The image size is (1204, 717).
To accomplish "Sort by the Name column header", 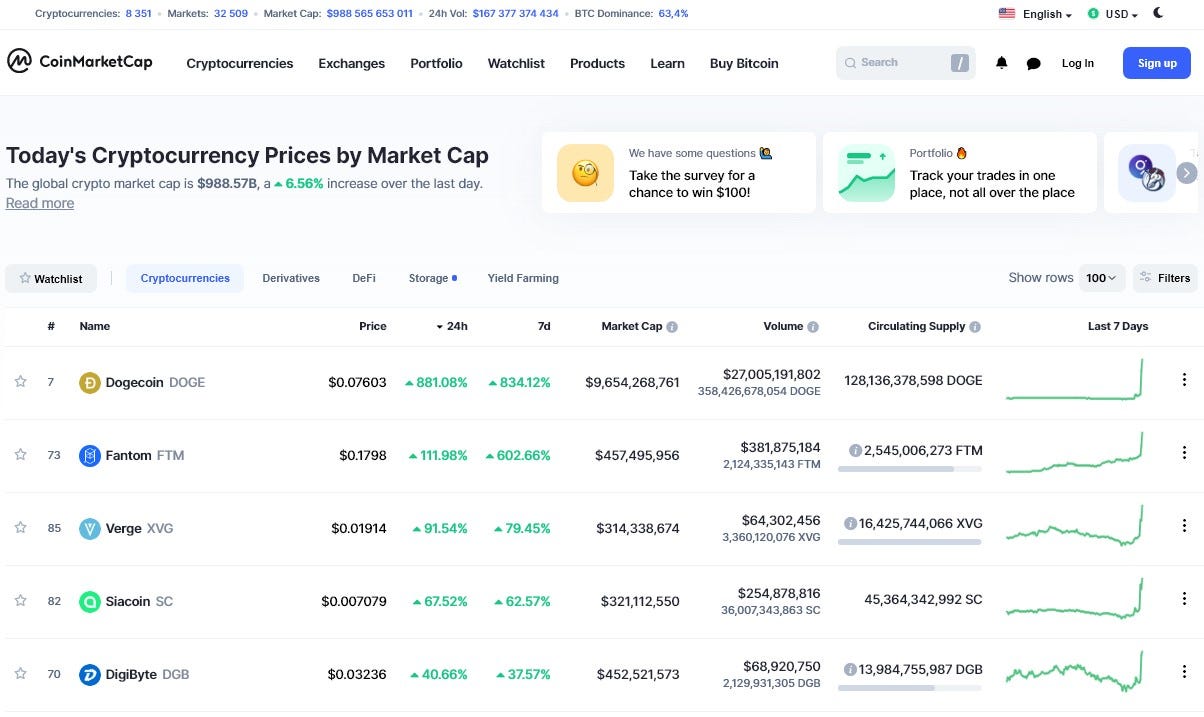I will click(95, 326).
